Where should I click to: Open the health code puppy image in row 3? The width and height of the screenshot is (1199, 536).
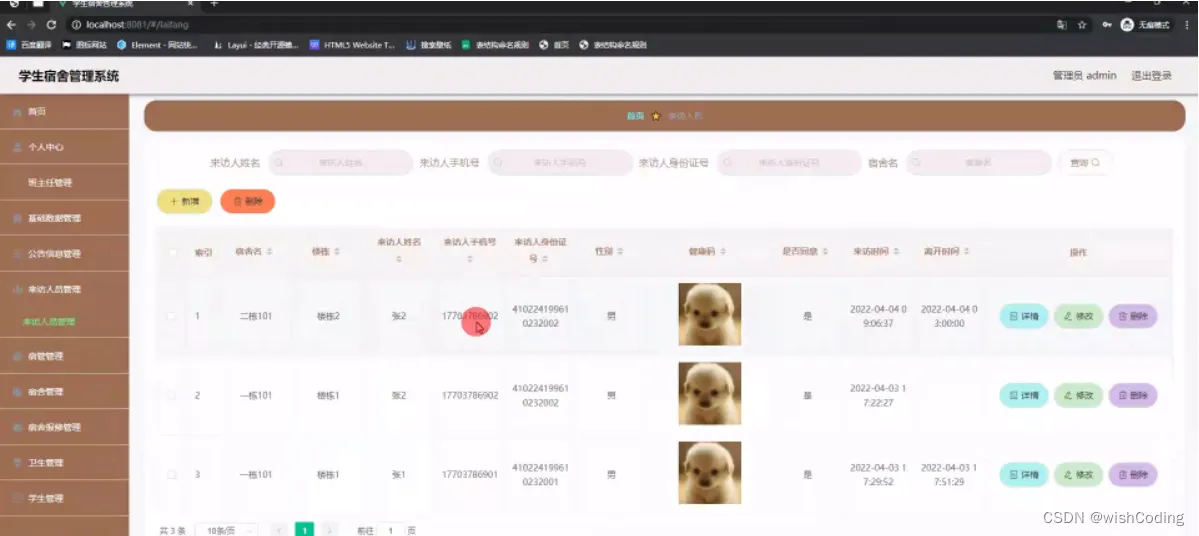coord(710,473)
